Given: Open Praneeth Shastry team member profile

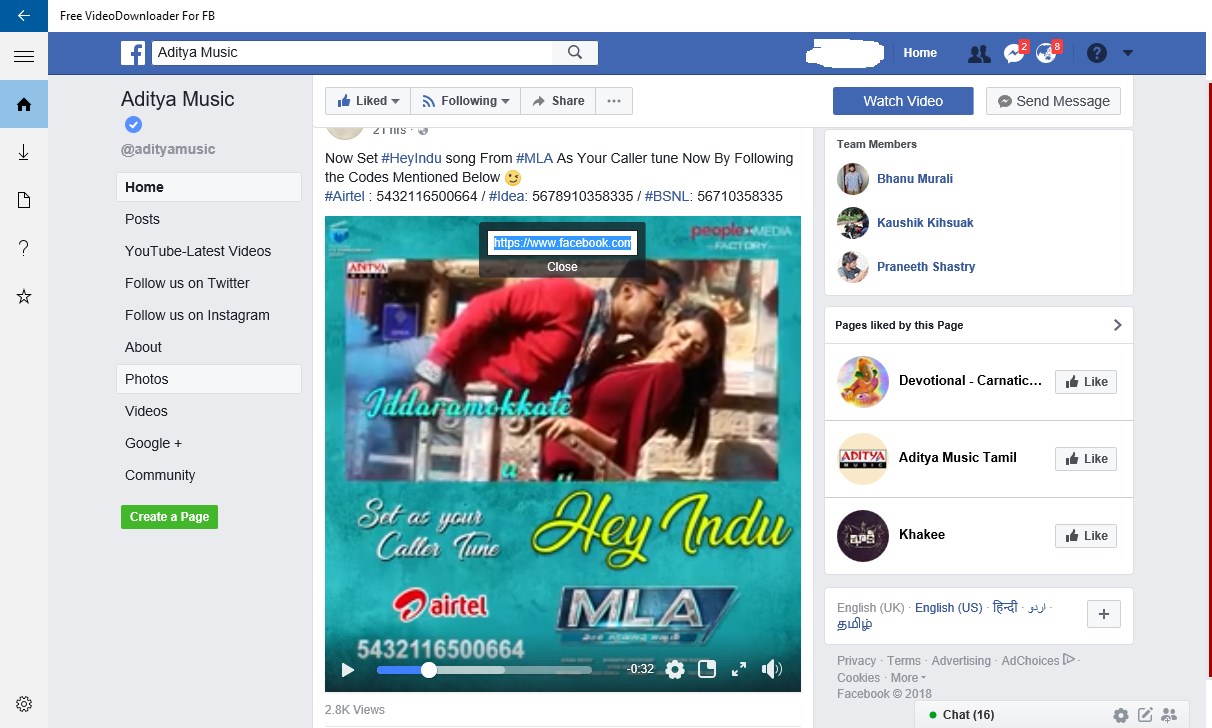Looking at the screenshot, I should coord(926,267).
